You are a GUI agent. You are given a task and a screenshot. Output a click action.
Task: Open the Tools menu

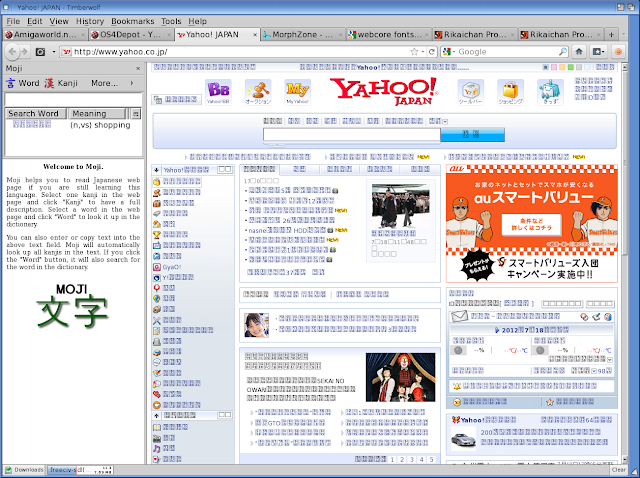pyautogui.click(x=171, y=21)
